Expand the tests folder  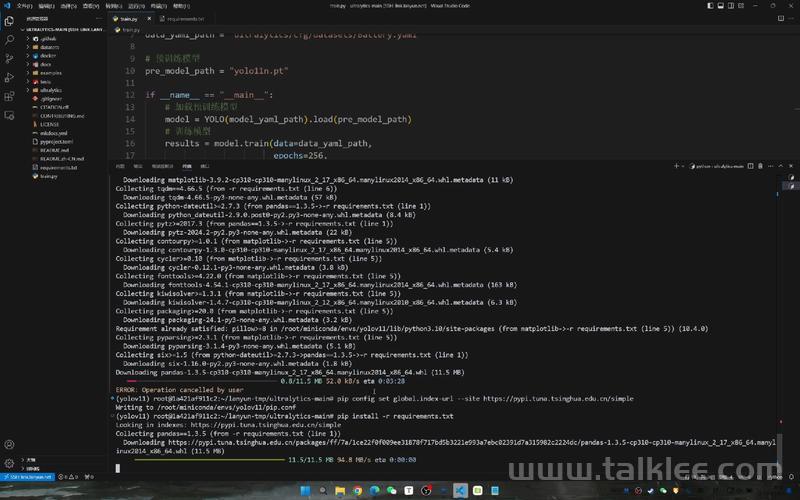click(x=45, y=82)
